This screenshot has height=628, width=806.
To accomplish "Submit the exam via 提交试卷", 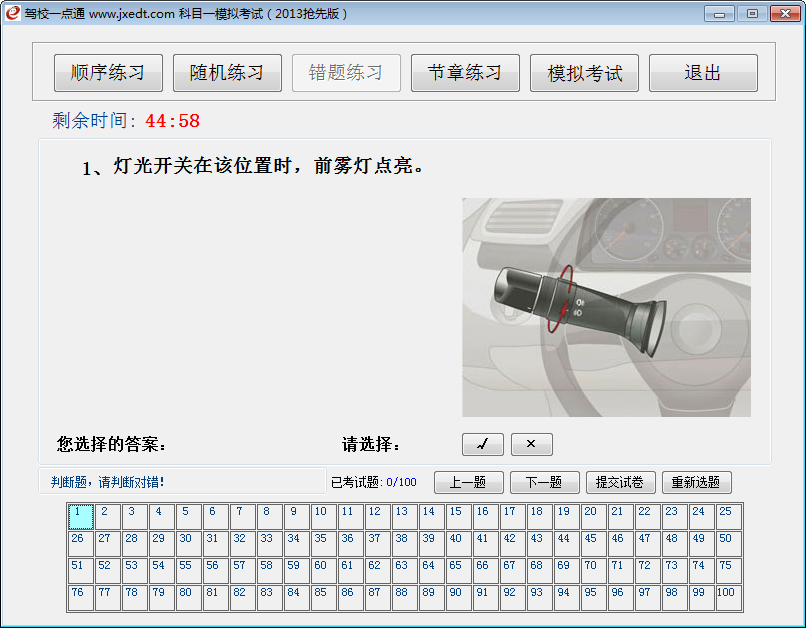I will pyautogui.click(x=621, y=482).
